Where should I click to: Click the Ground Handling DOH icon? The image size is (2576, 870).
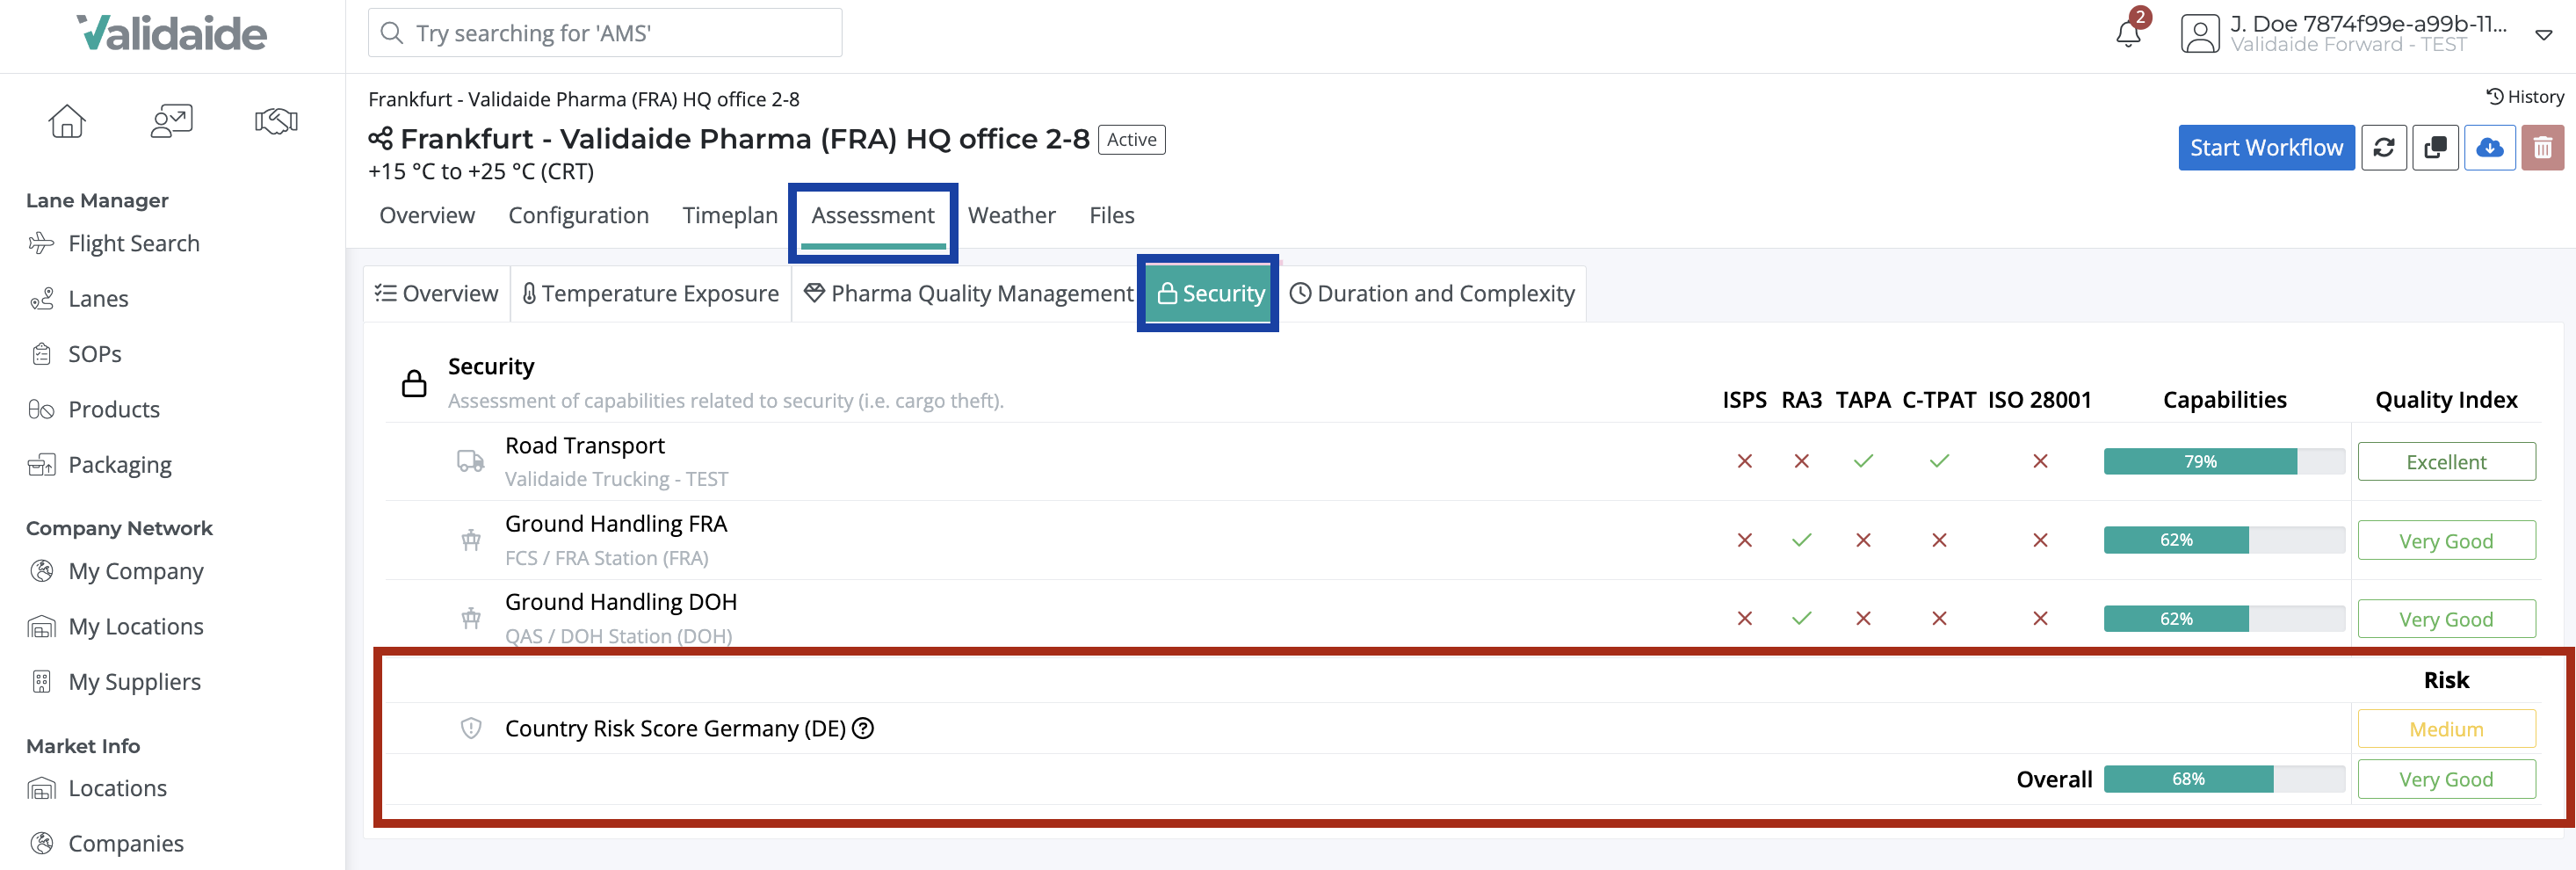(471, 618)
